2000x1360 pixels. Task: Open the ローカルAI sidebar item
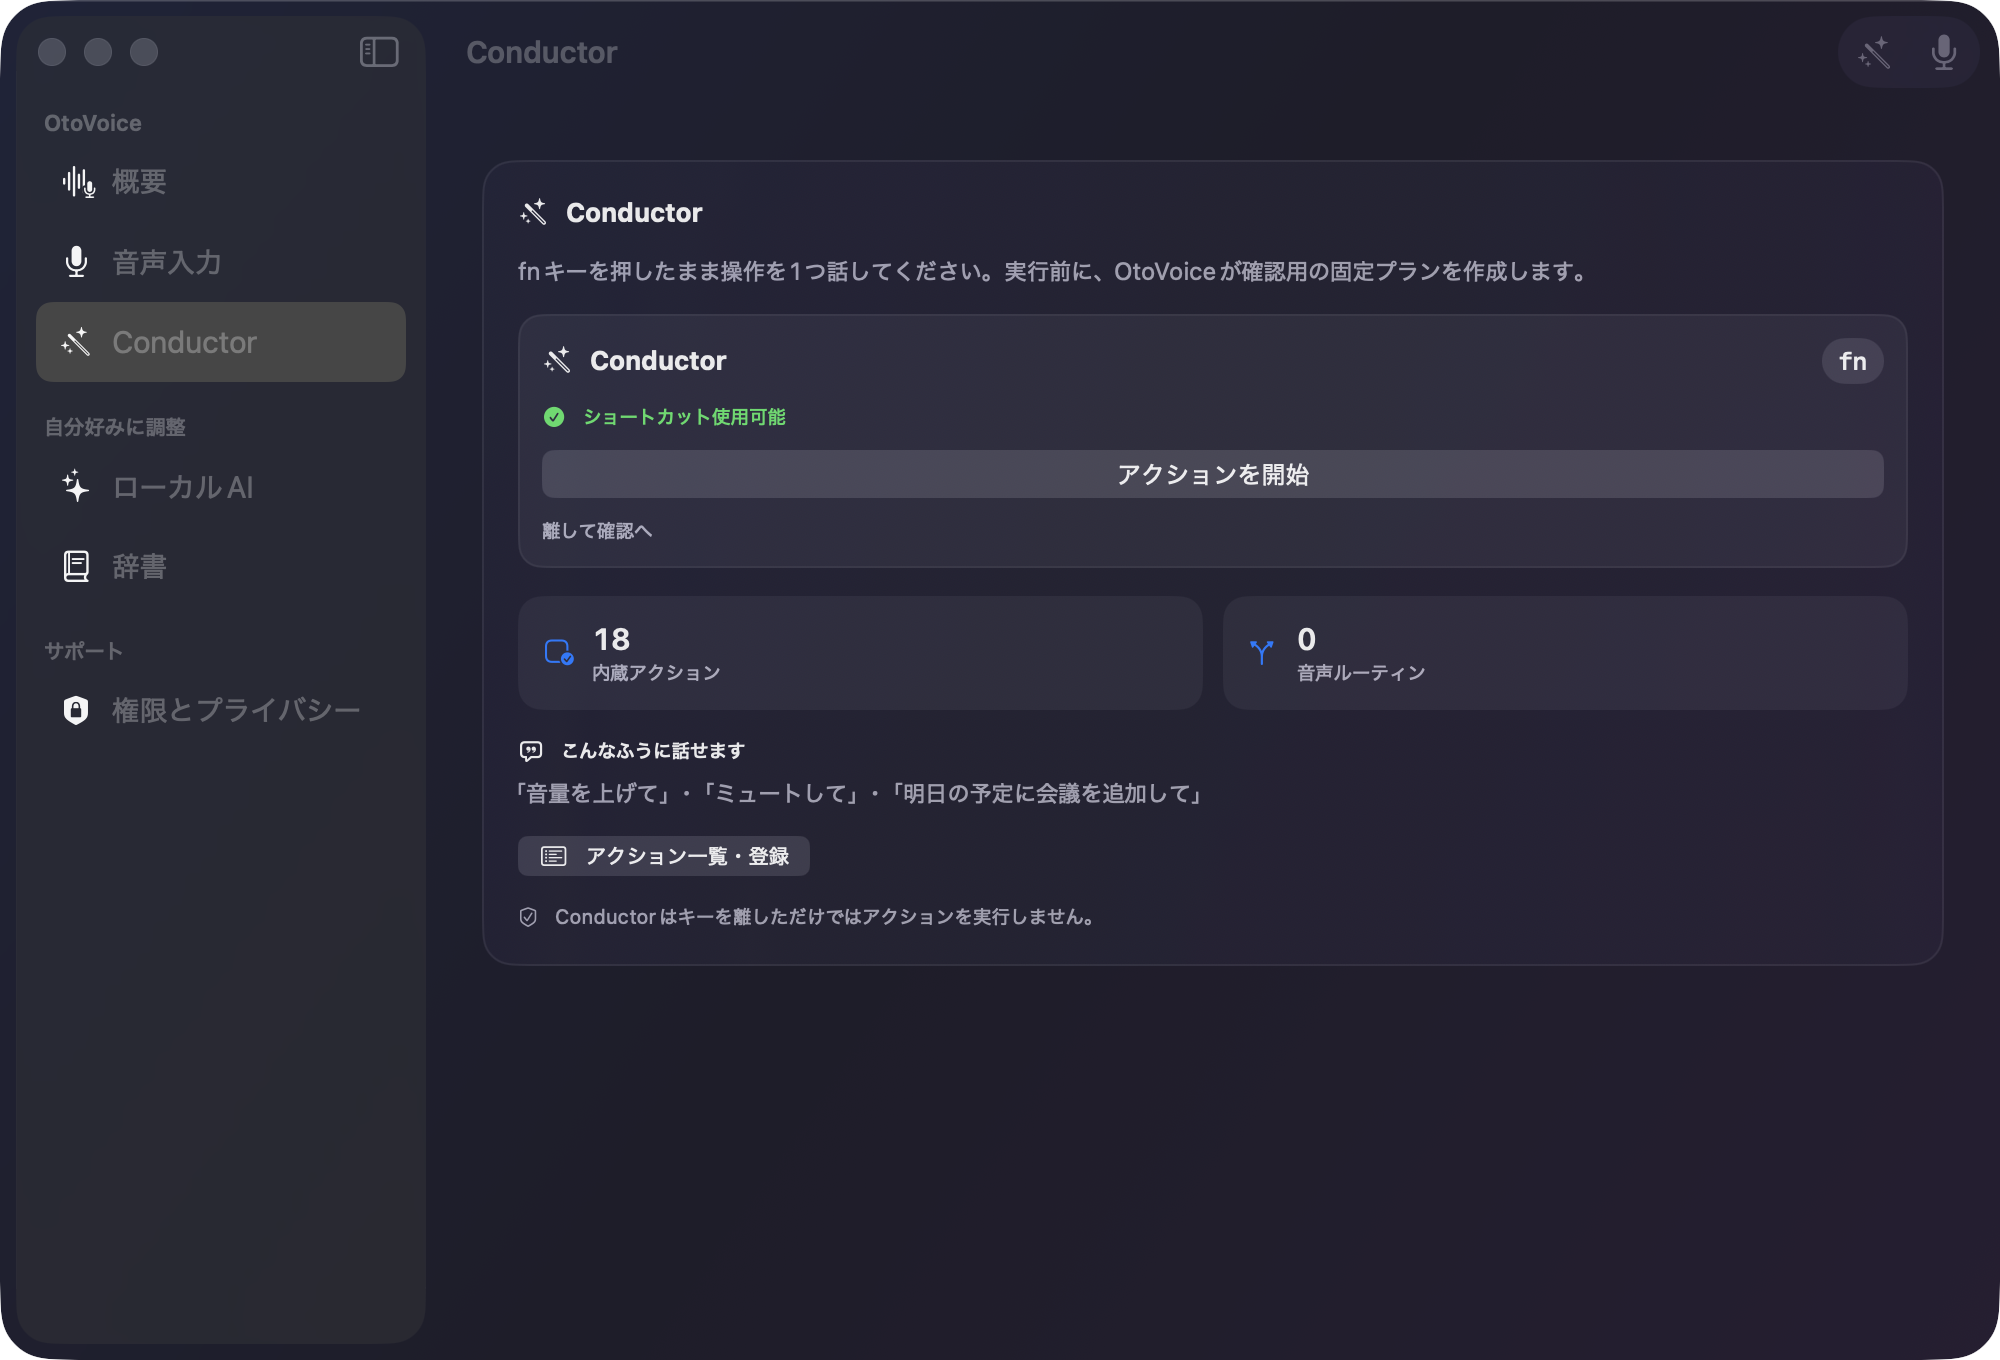221,487
